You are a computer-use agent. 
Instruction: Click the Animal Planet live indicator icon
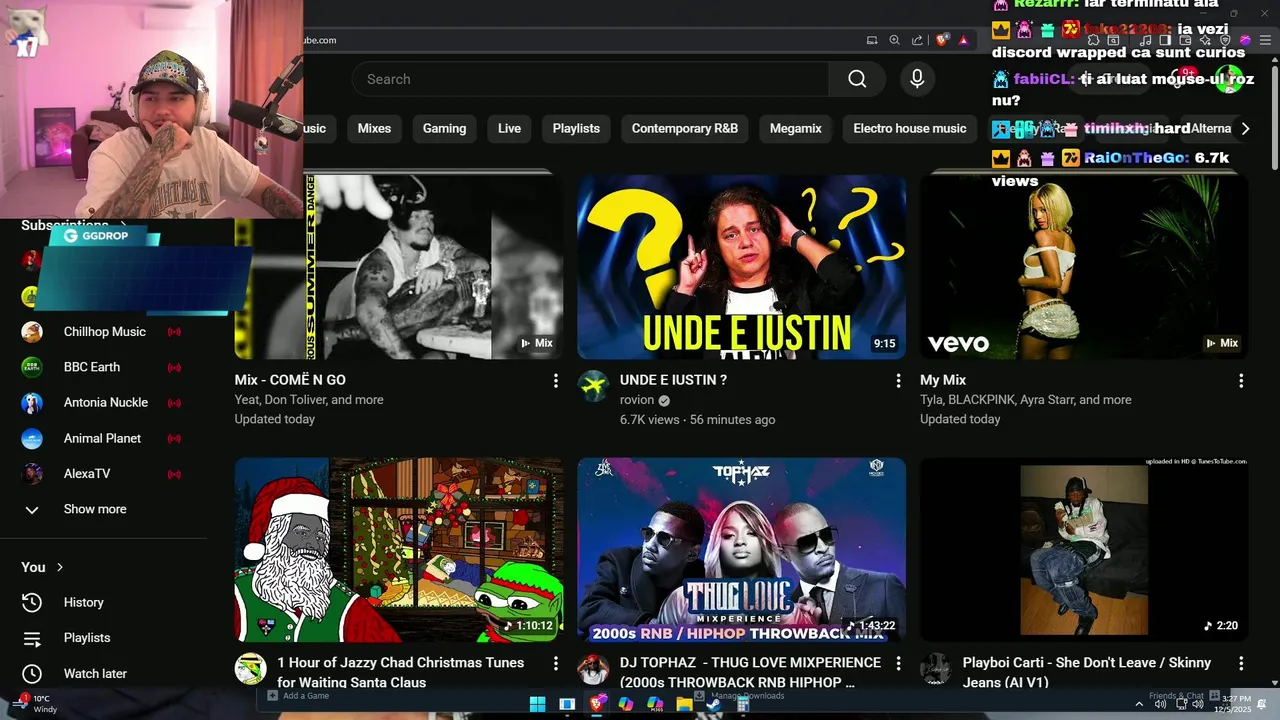coord(174,438)
